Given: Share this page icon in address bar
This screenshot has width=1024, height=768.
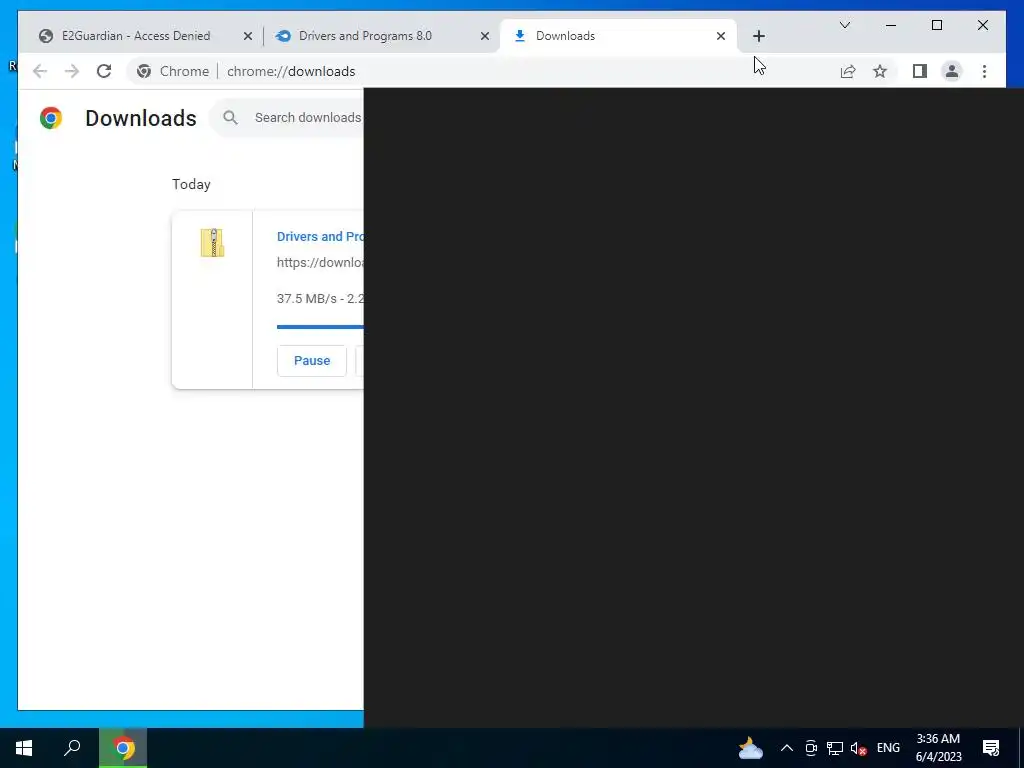Looking at the screenshot, I should (848, 71).
